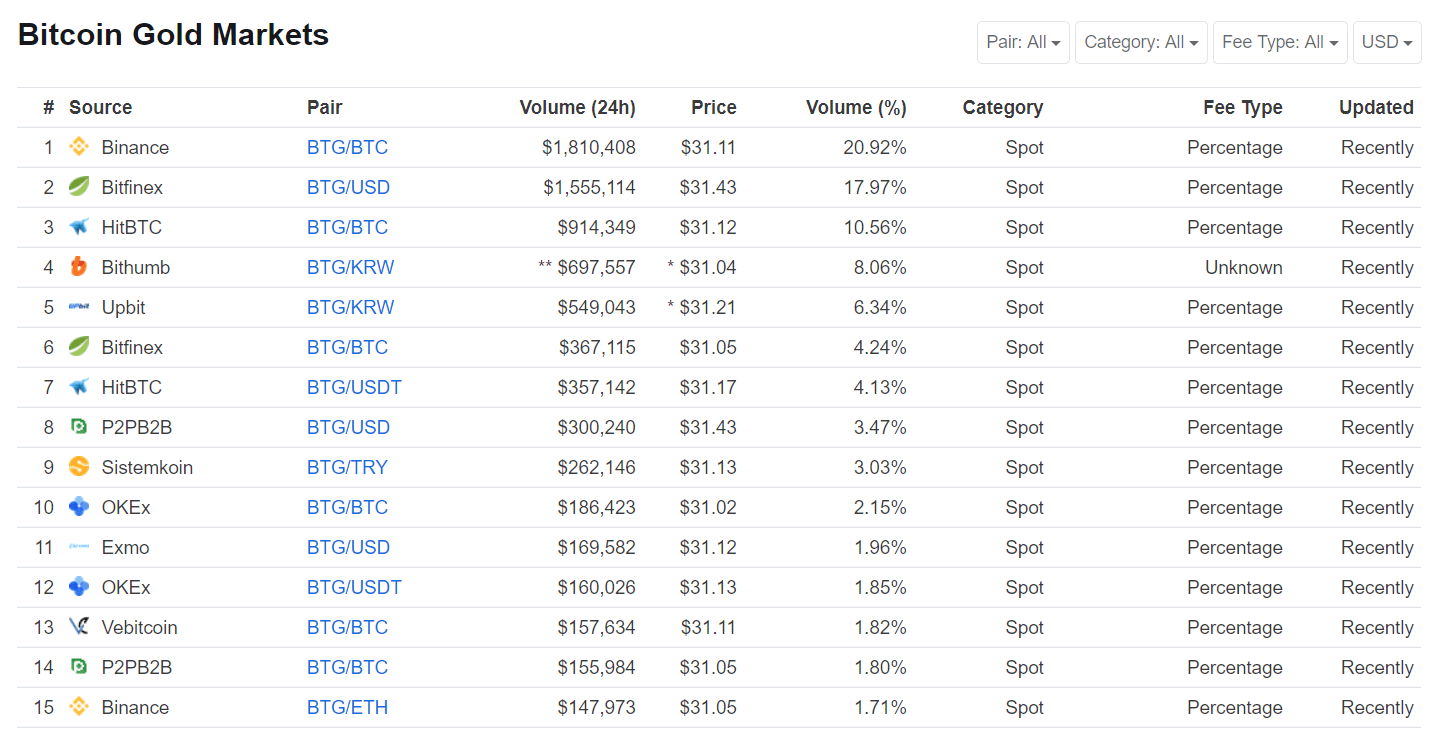Click the OKEx icon in row 10

(79, 507)
